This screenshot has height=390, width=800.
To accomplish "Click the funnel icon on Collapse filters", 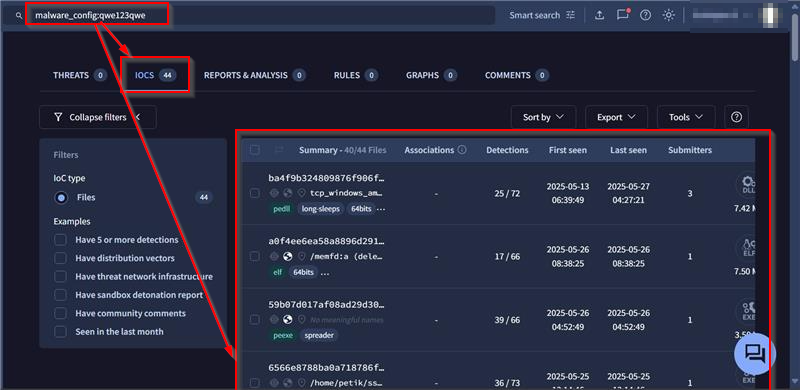I will coord(59,117).
